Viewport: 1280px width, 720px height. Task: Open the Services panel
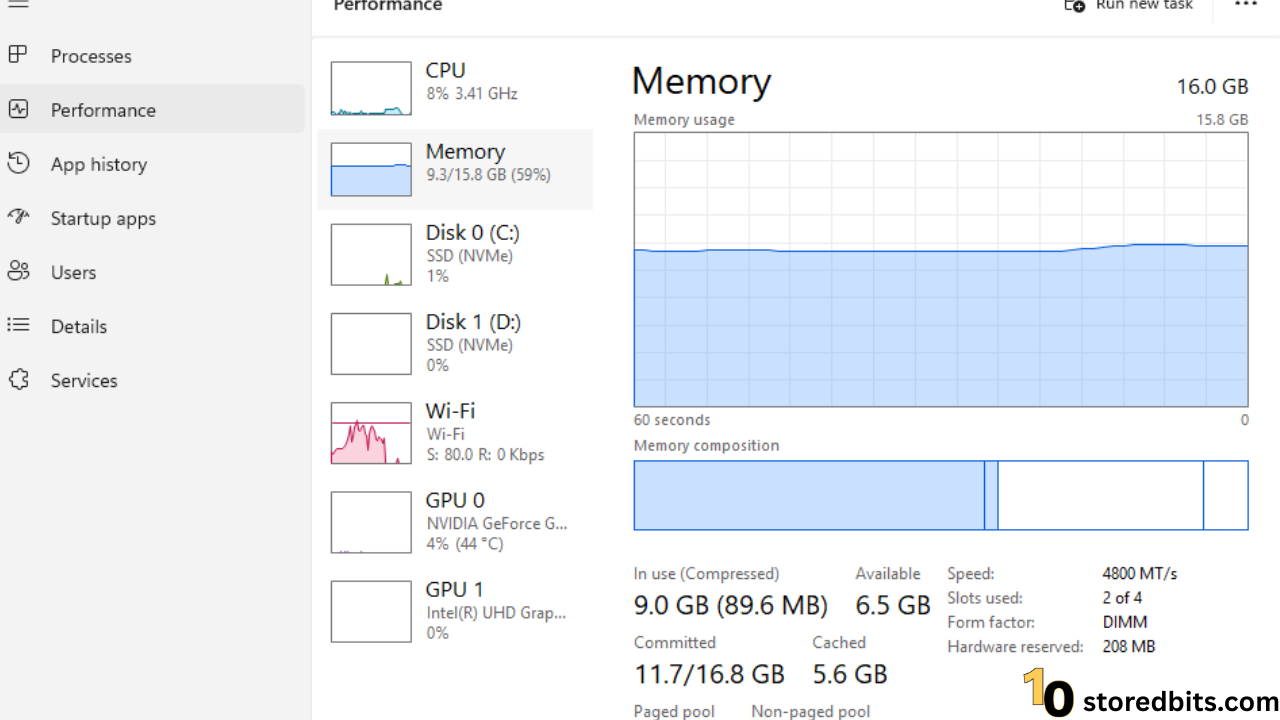point(20,380)
